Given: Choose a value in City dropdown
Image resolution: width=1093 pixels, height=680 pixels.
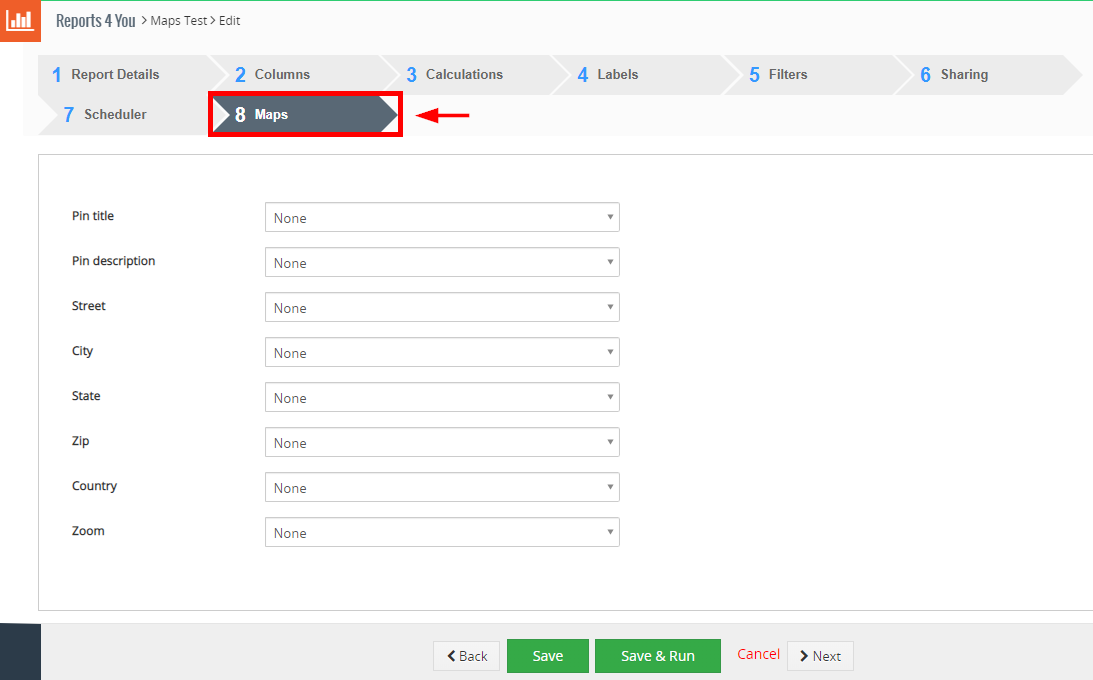Looking at the screenshot, I should click(442, 353).
